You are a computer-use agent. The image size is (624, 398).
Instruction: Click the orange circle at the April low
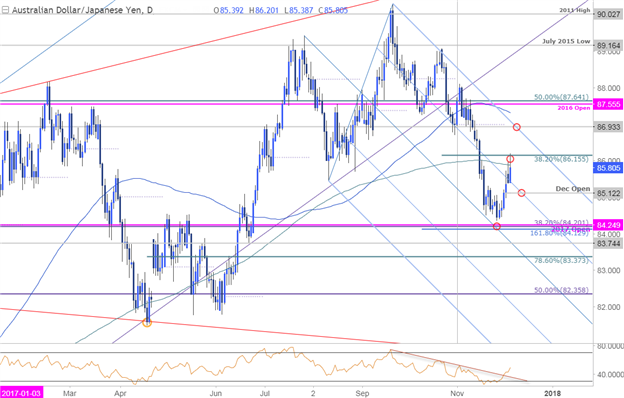[x=147, y=323]
